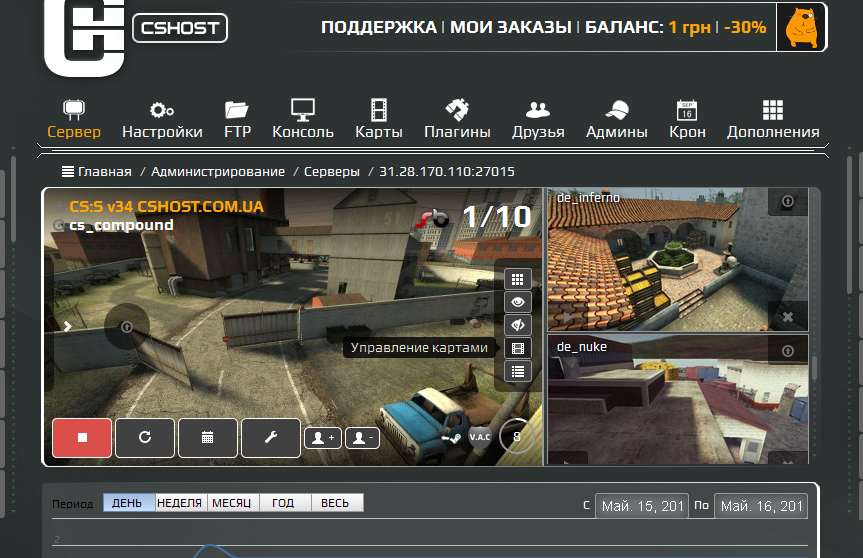Click the Steam key check icon

451,438
